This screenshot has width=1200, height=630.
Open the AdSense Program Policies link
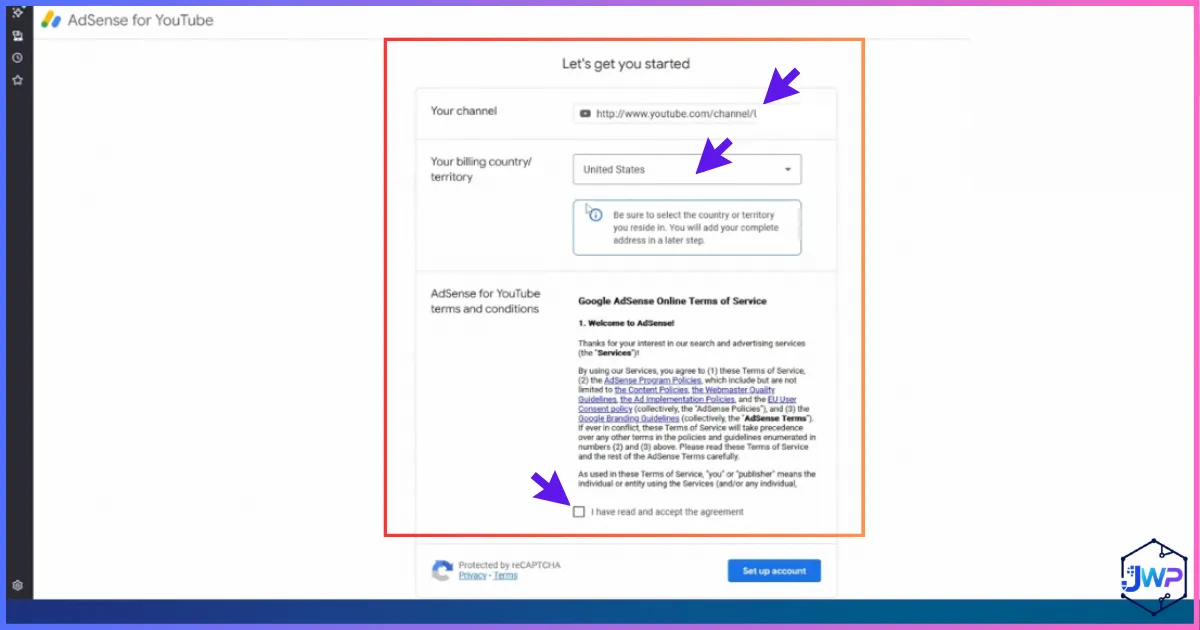[653, 381]
